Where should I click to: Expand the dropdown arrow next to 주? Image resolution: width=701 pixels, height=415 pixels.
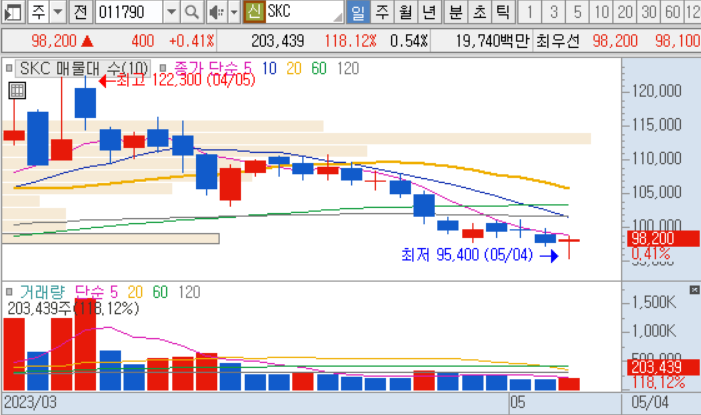point(58,12)
